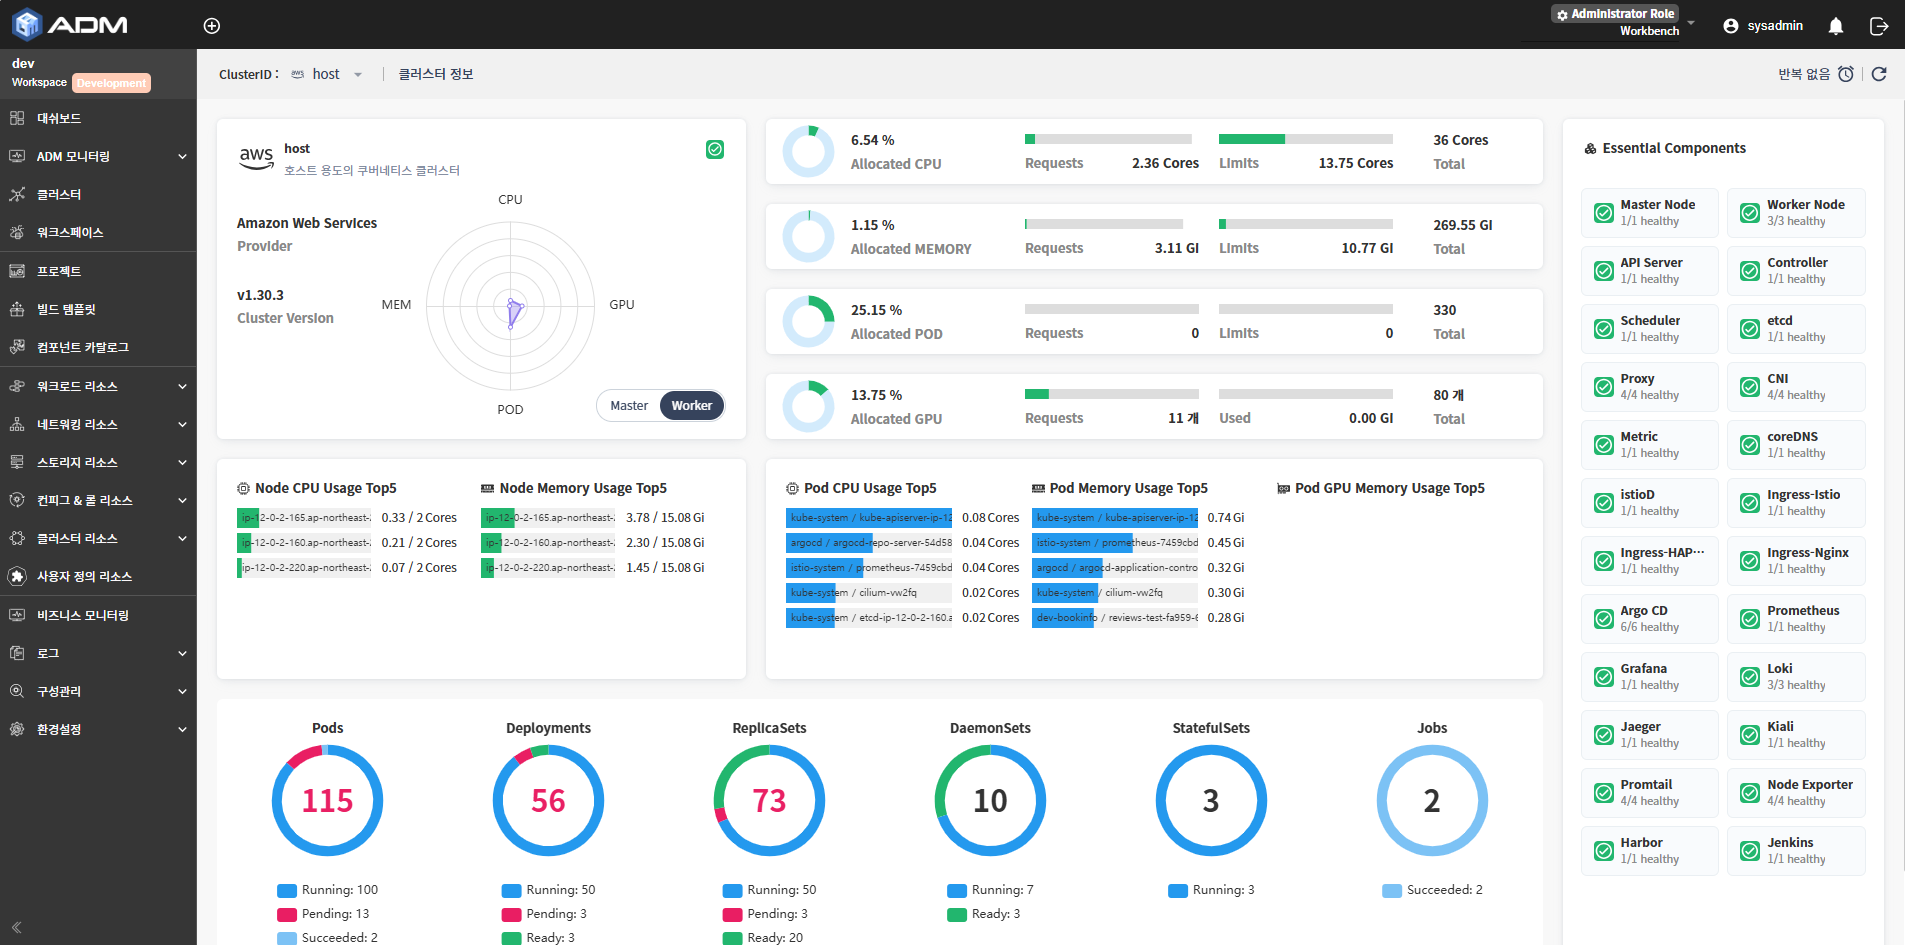Click the green host status checkbox
1905x945 pixels.
[715, 149]
